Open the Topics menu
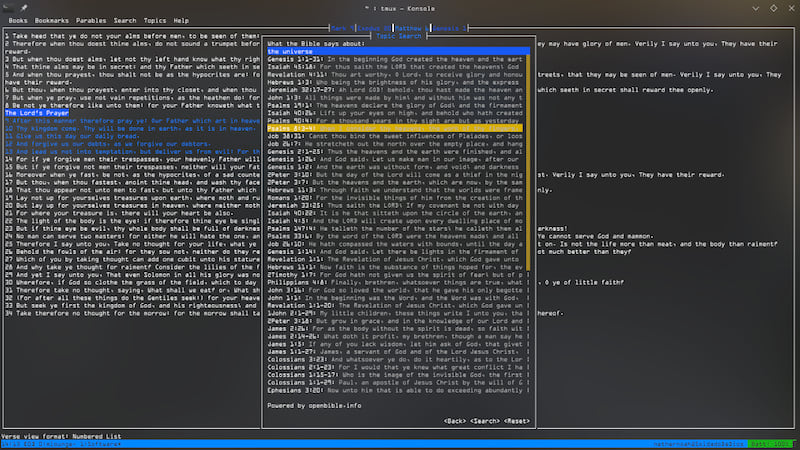The height and width of the screenshot is (450, 800). coord(155,21)
